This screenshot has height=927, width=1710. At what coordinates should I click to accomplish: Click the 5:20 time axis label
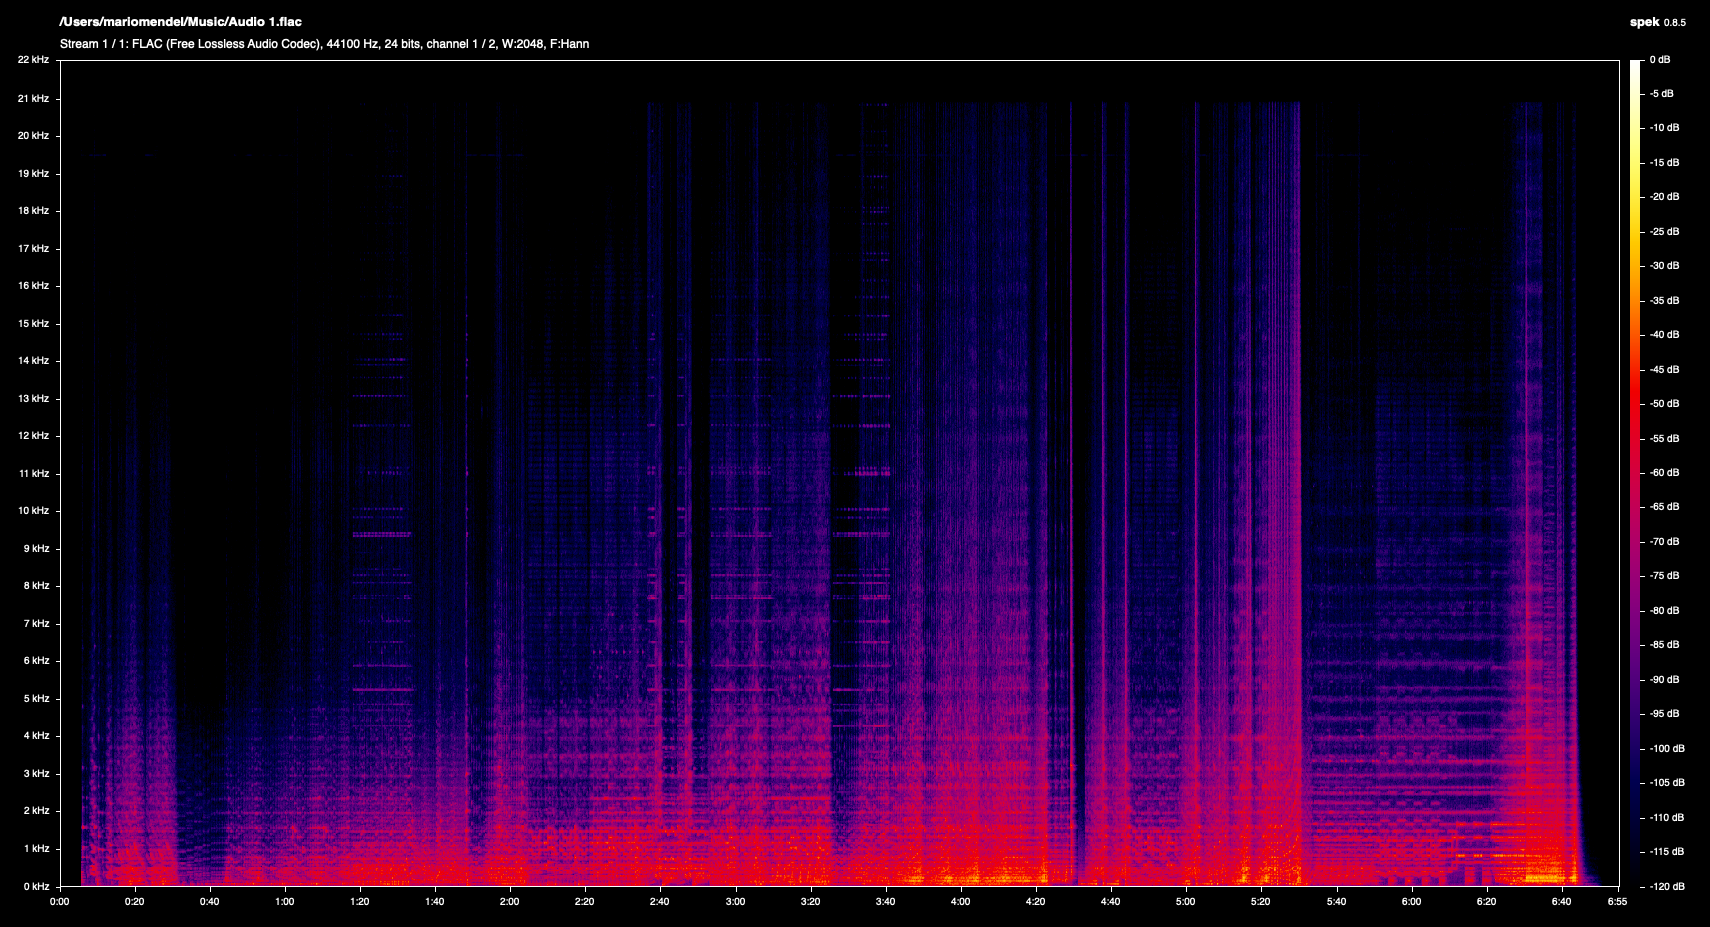pyautogui.click(x=1261, y=902)
